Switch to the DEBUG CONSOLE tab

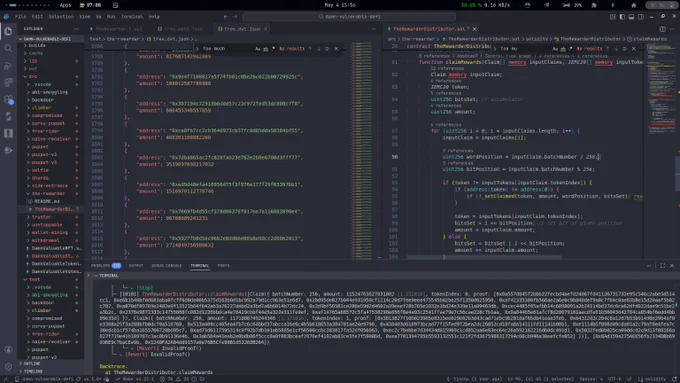click(x=167, y=265)
